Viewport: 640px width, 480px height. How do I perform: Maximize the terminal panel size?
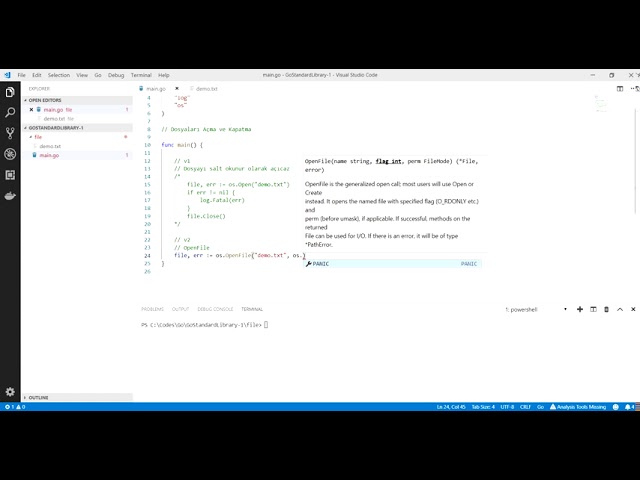click(x=620, y=309)
